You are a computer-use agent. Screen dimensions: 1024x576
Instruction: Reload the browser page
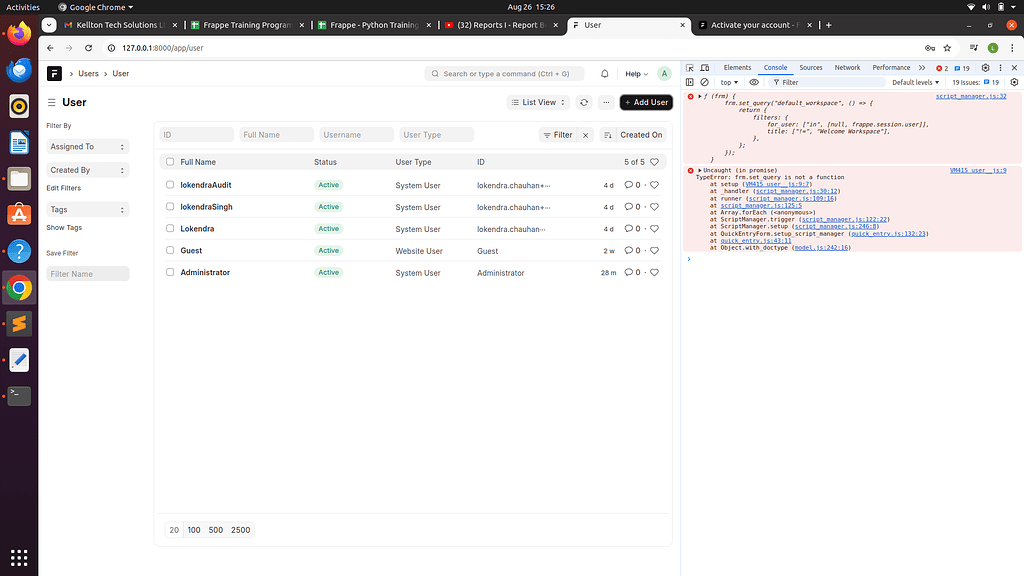[88, 48]
